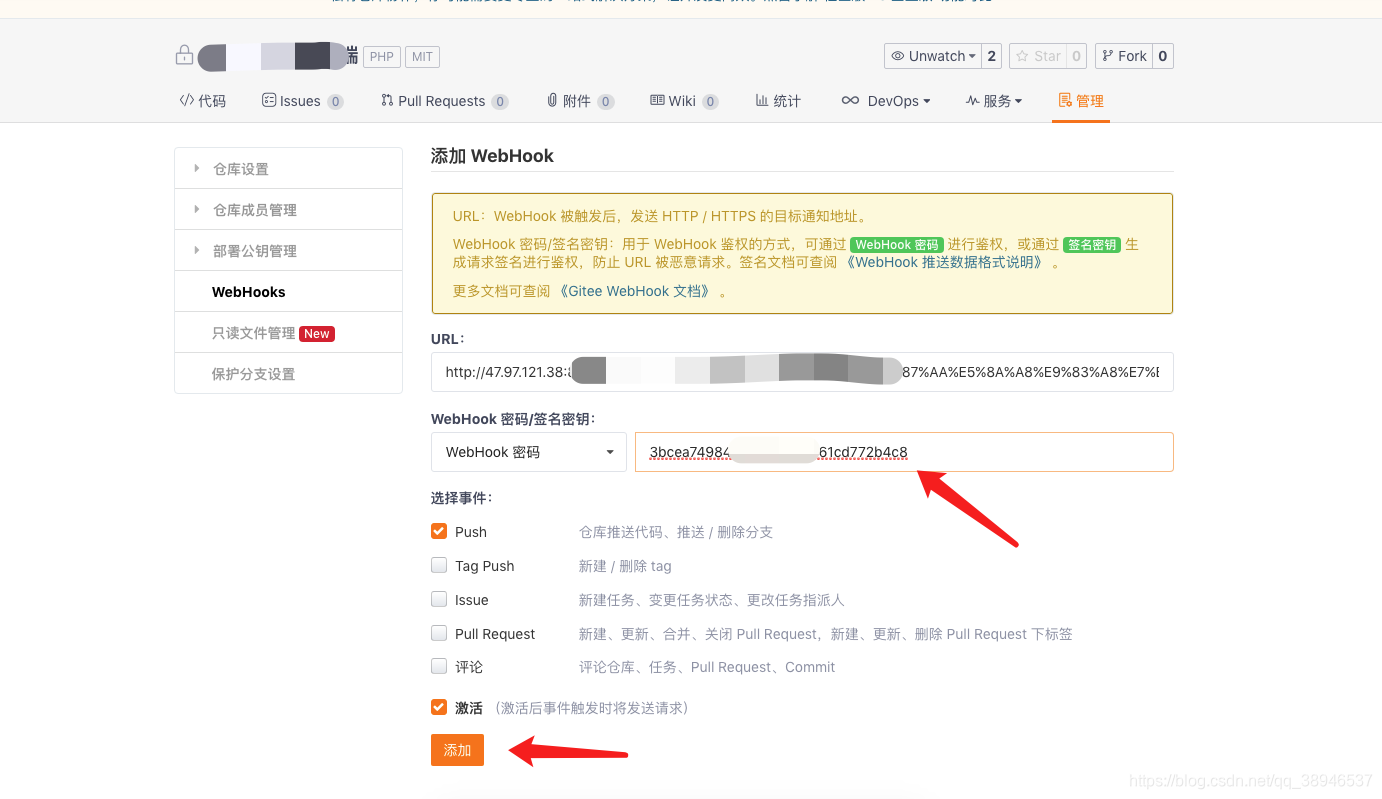
Task: Expand 仓库设置 in sidebar
Action: [288, 168]
